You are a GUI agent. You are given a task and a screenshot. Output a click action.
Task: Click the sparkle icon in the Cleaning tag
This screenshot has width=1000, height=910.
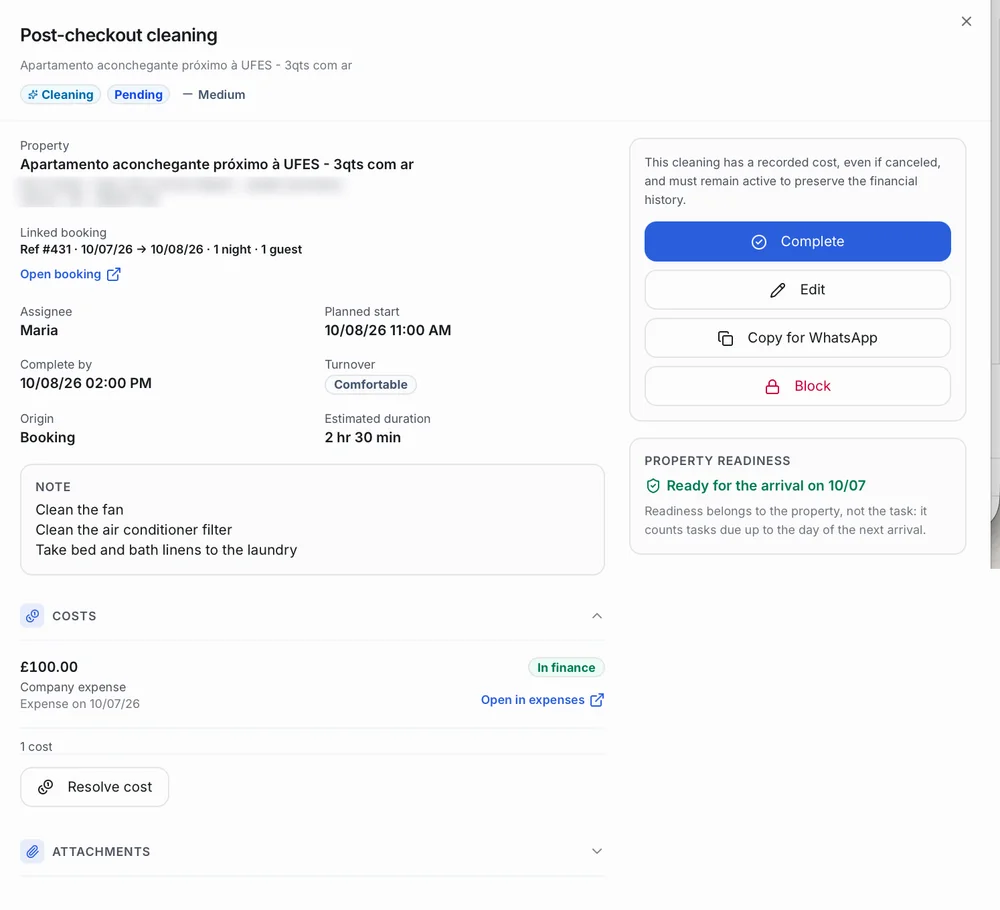(33, 94)
